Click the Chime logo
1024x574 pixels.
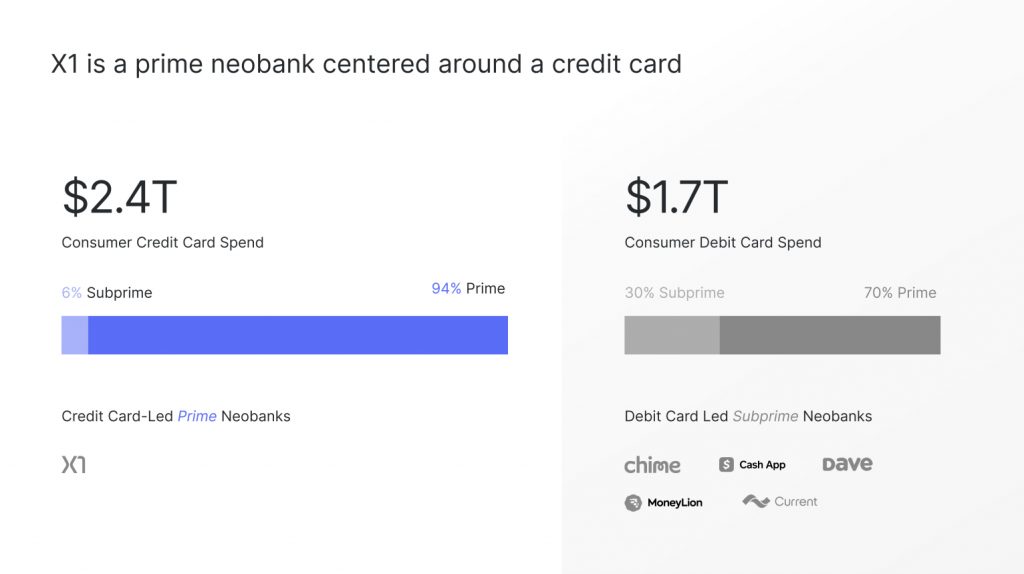(x=652, y=464)
